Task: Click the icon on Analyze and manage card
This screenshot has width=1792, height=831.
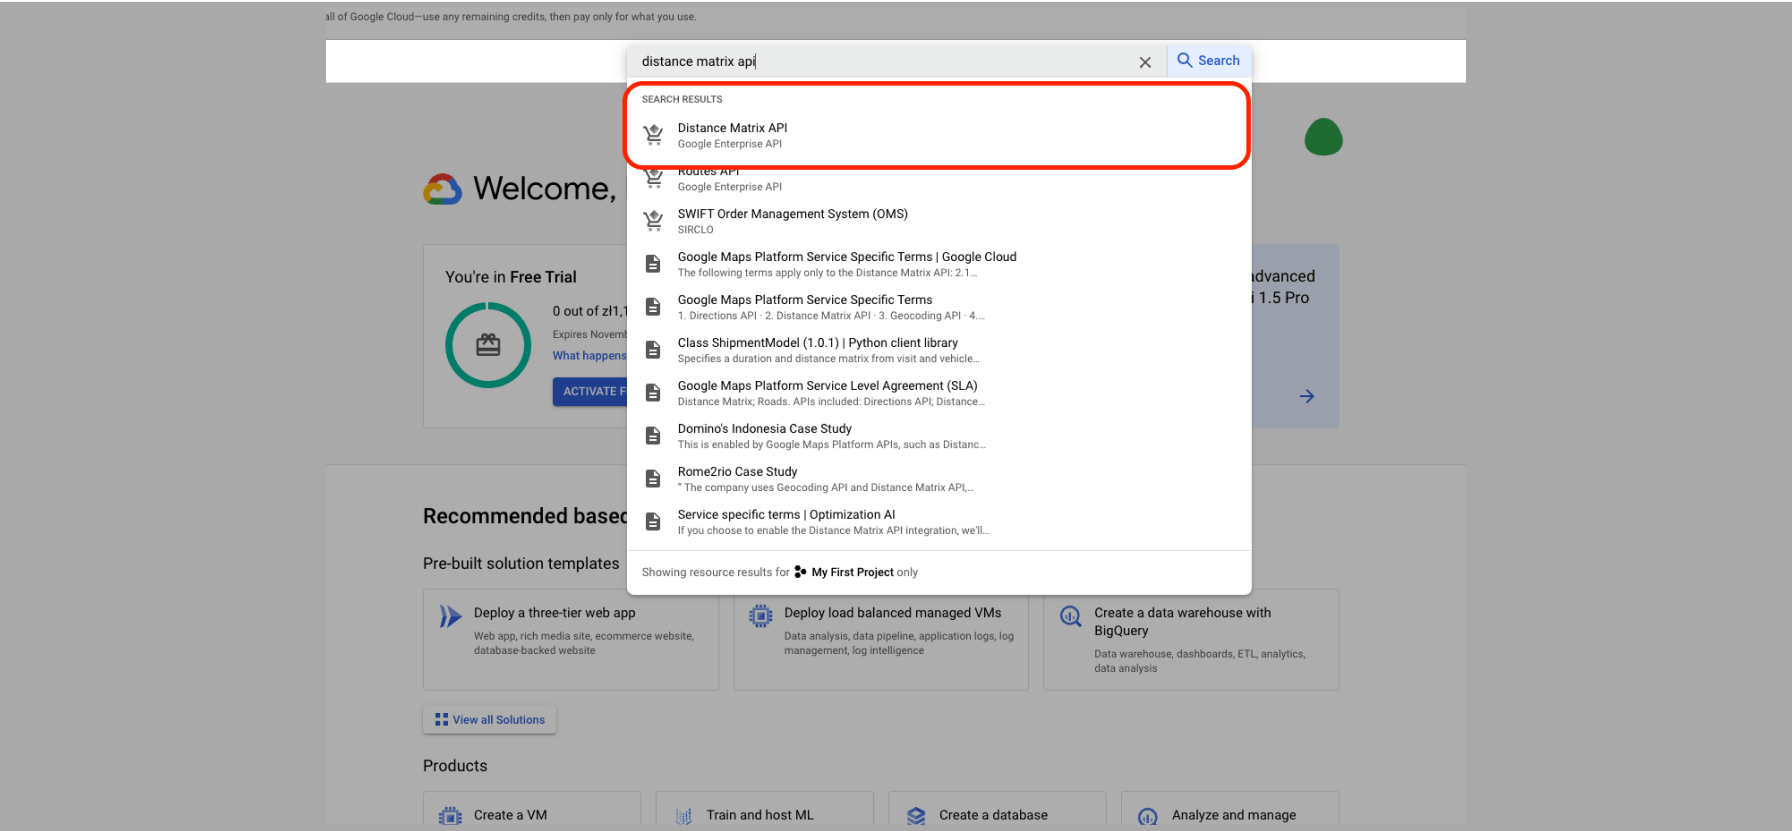Action: (1148, 816)
